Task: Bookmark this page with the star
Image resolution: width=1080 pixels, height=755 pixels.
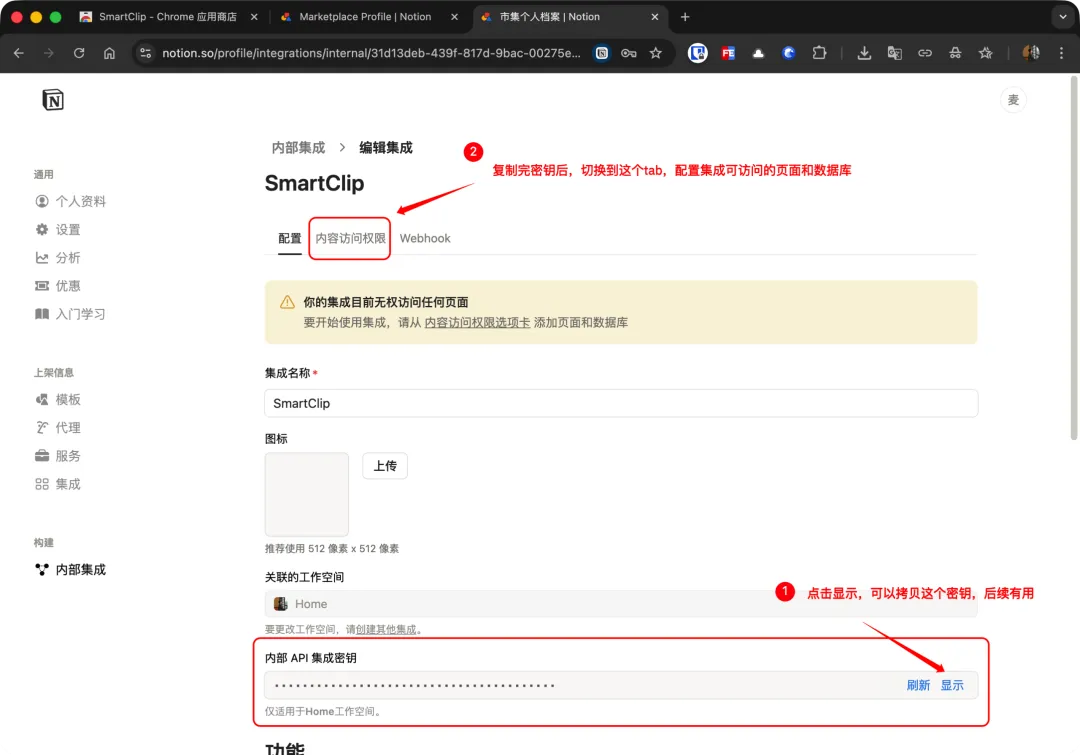Action: [x=656, y=53]
